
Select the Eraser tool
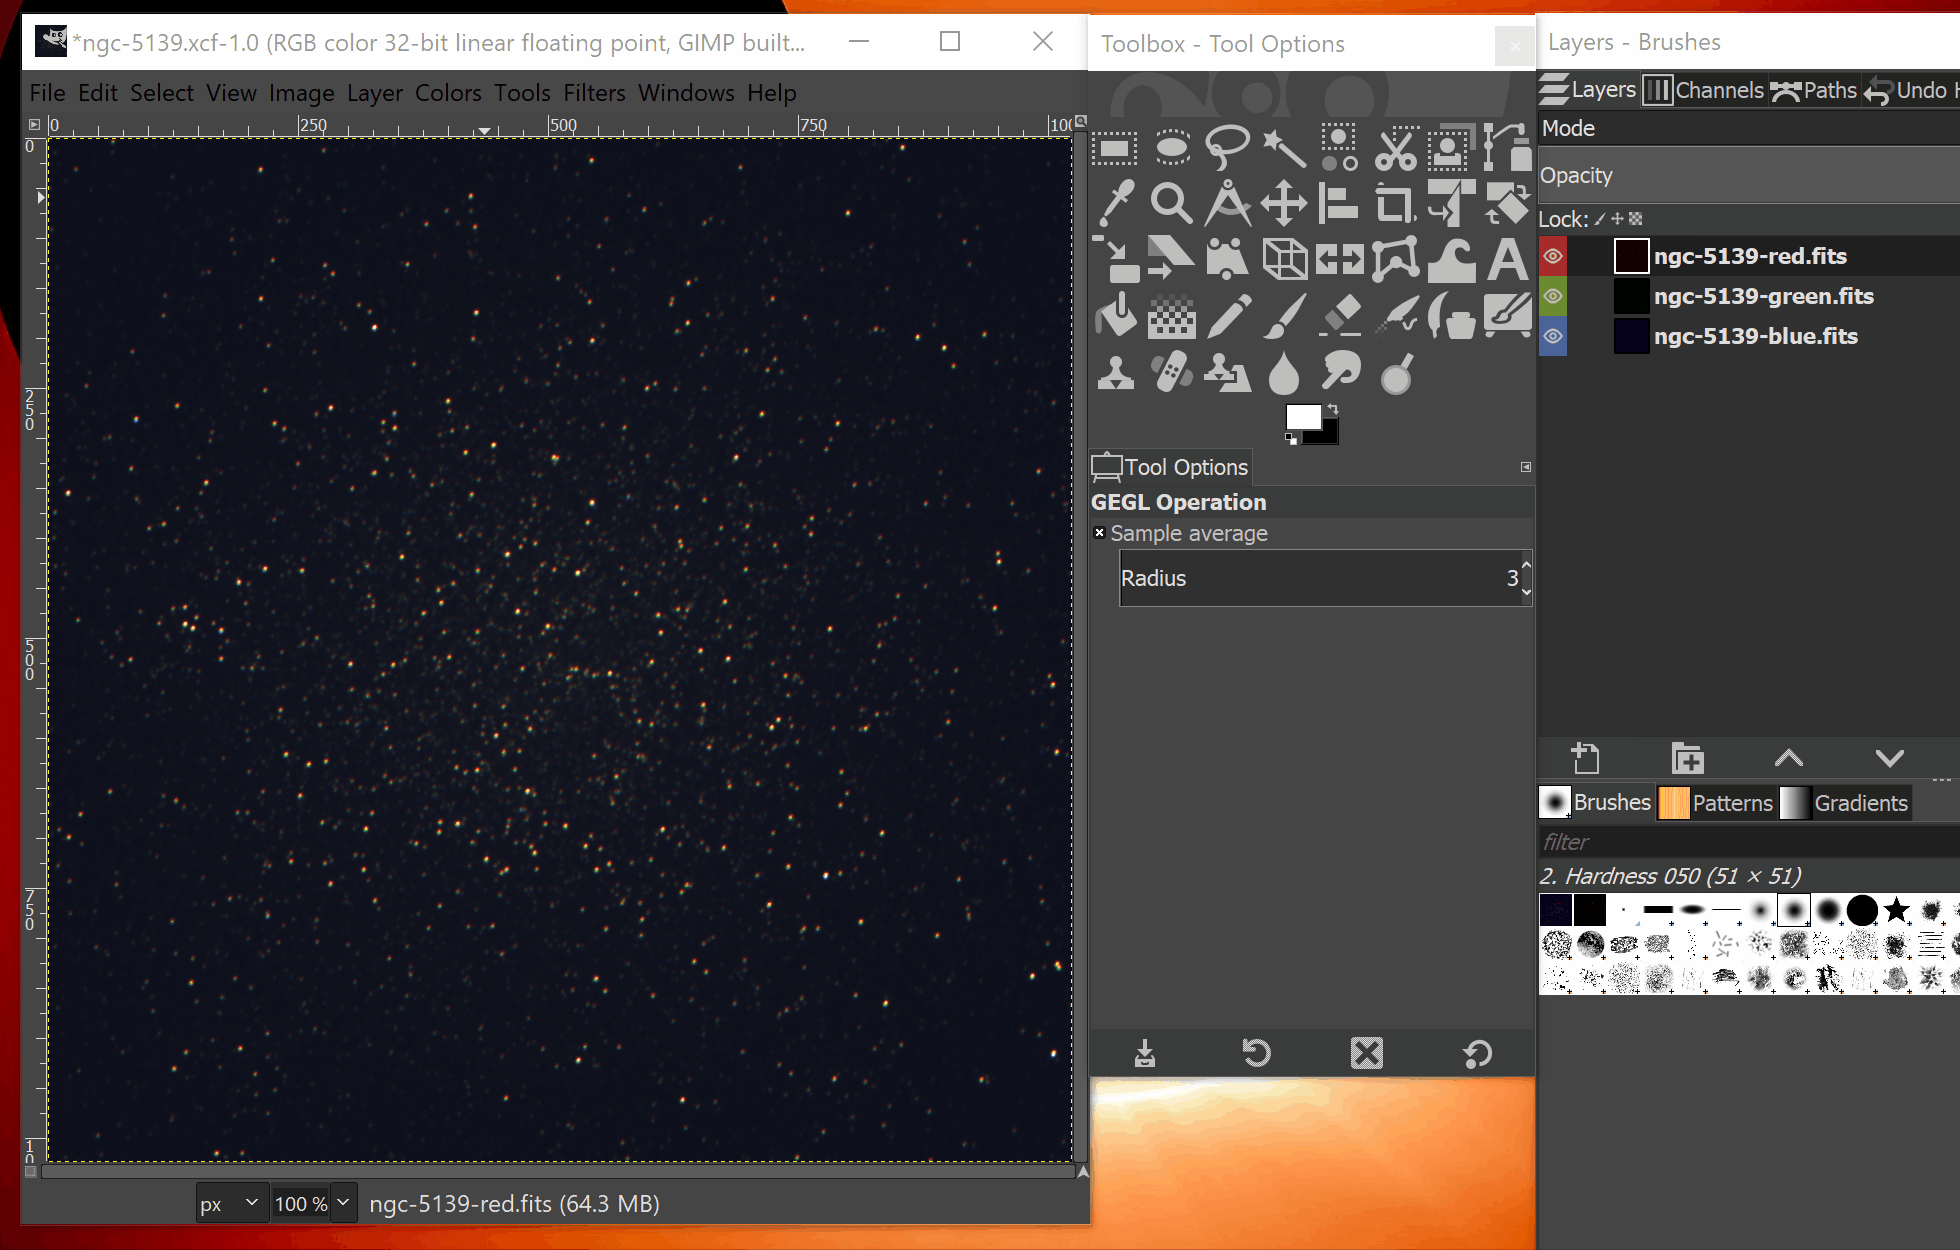tap(1340, 317)
